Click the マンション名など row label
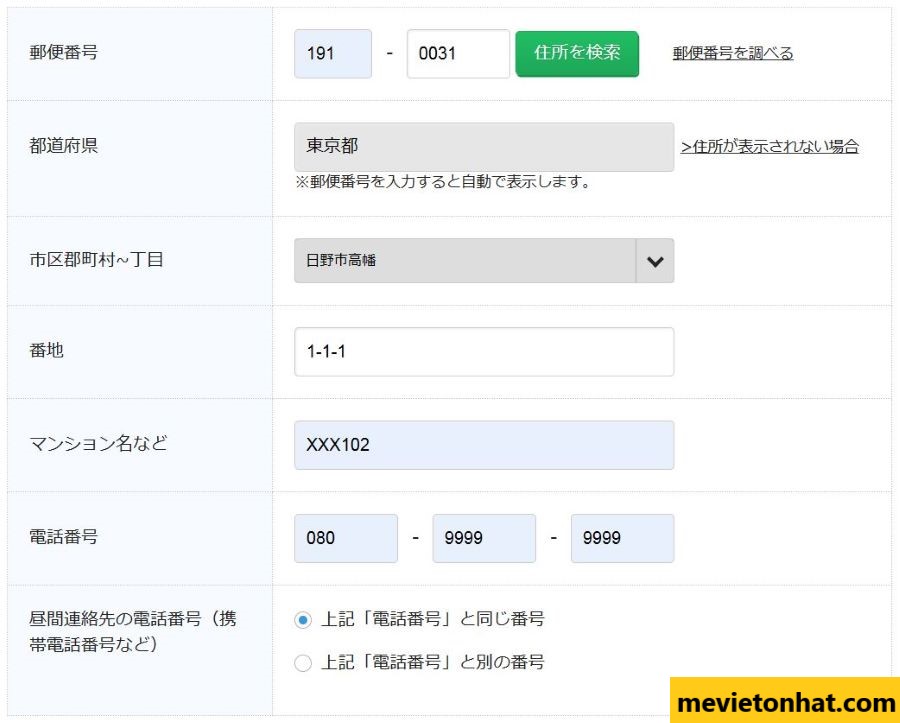Screen dimensions: 900x723 coord(99,443)
